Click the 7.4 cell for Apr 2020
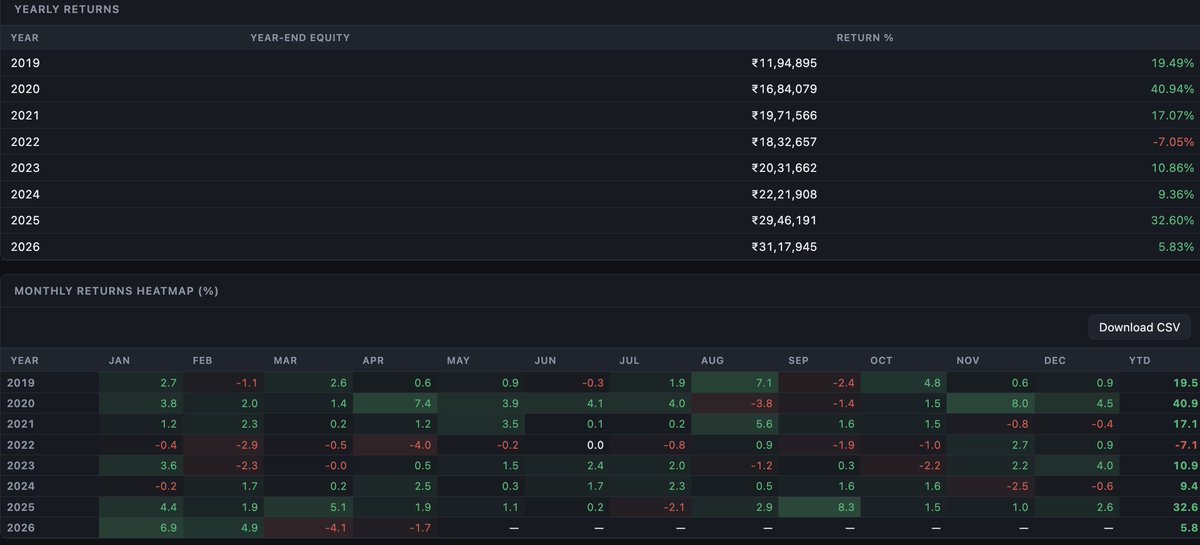Screen dimensions: 1200x545 point(393,401)
